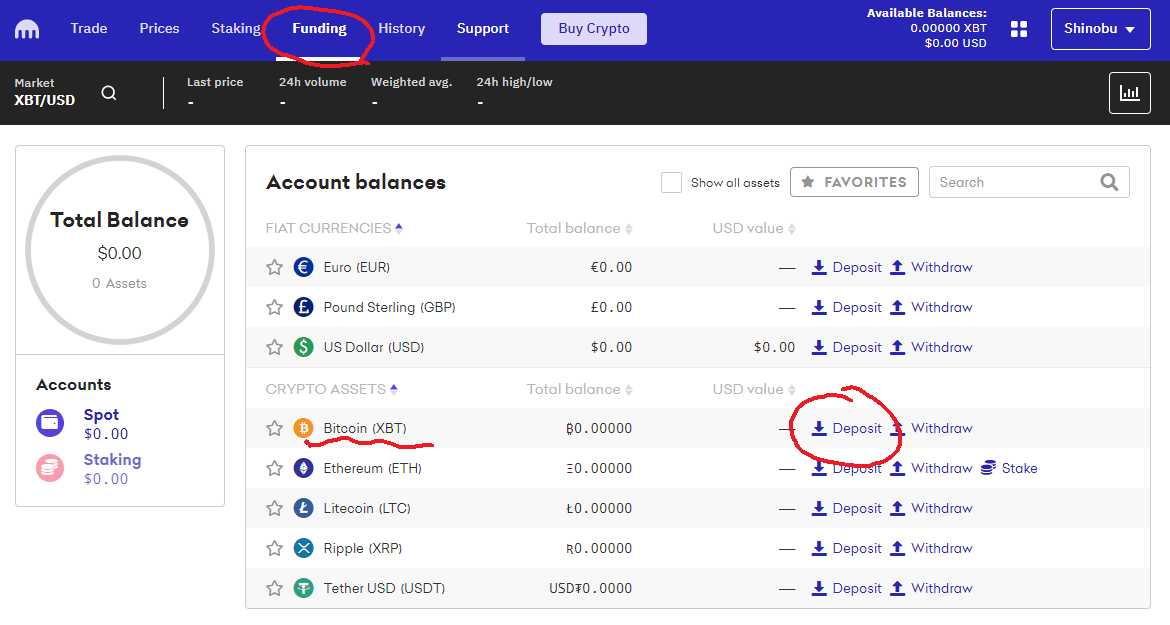
Task: Click the Litecoin currency icon
Action: point(303,507)
